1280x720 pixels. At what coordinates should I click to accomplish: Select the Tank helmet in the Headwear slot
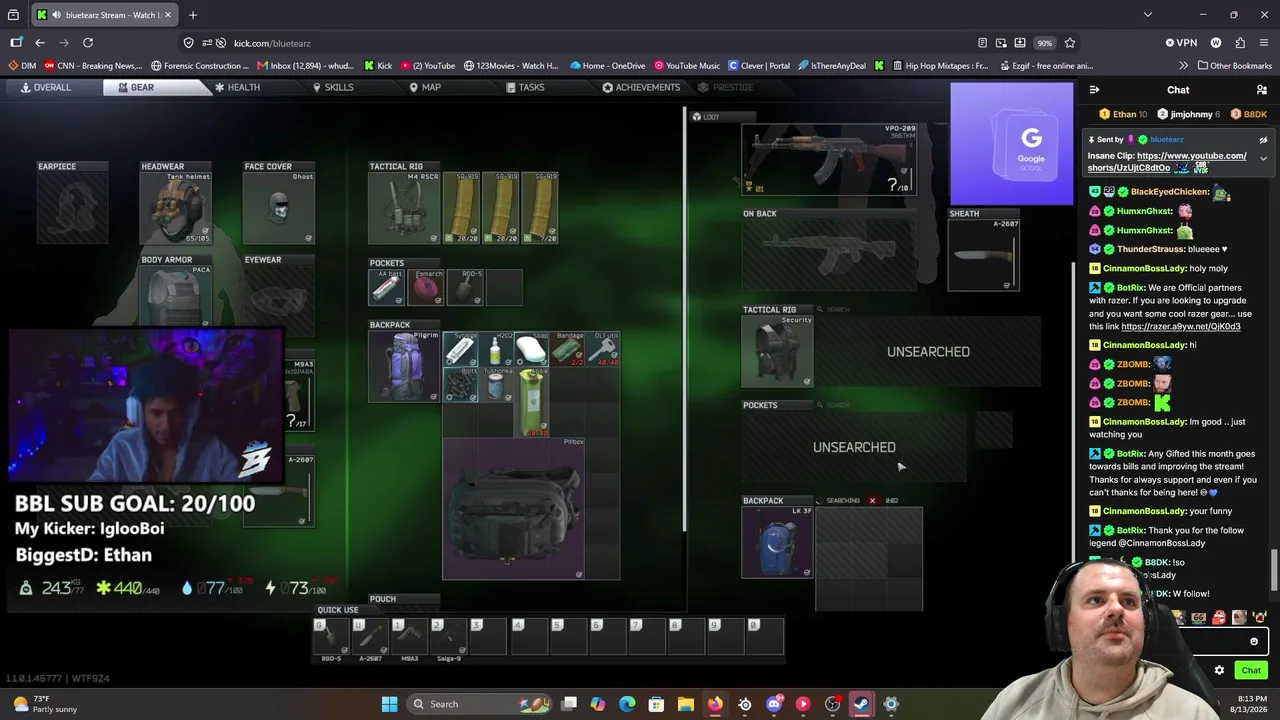[x=176, y=208]
